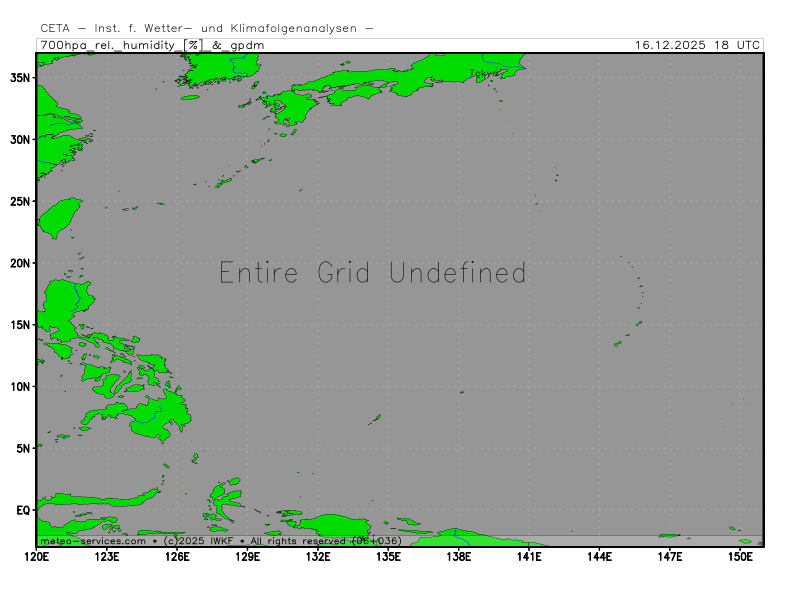Click the Taiwan island on the map
The width and height of the screenshot is (800, 600).
click(63, 217)
